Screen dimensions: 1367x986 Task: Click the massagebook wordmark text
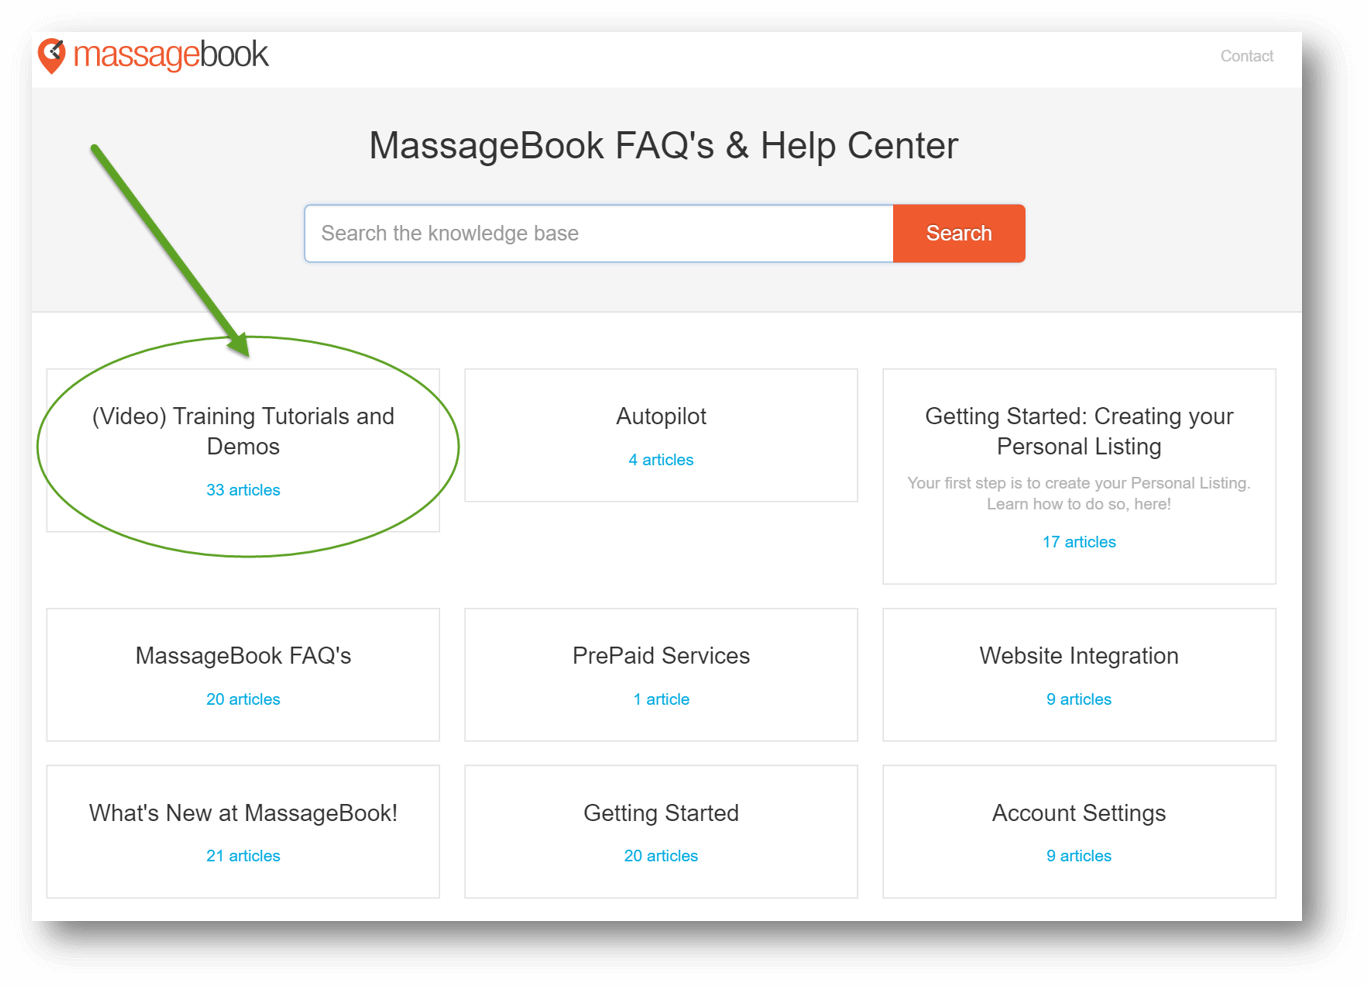171,55
